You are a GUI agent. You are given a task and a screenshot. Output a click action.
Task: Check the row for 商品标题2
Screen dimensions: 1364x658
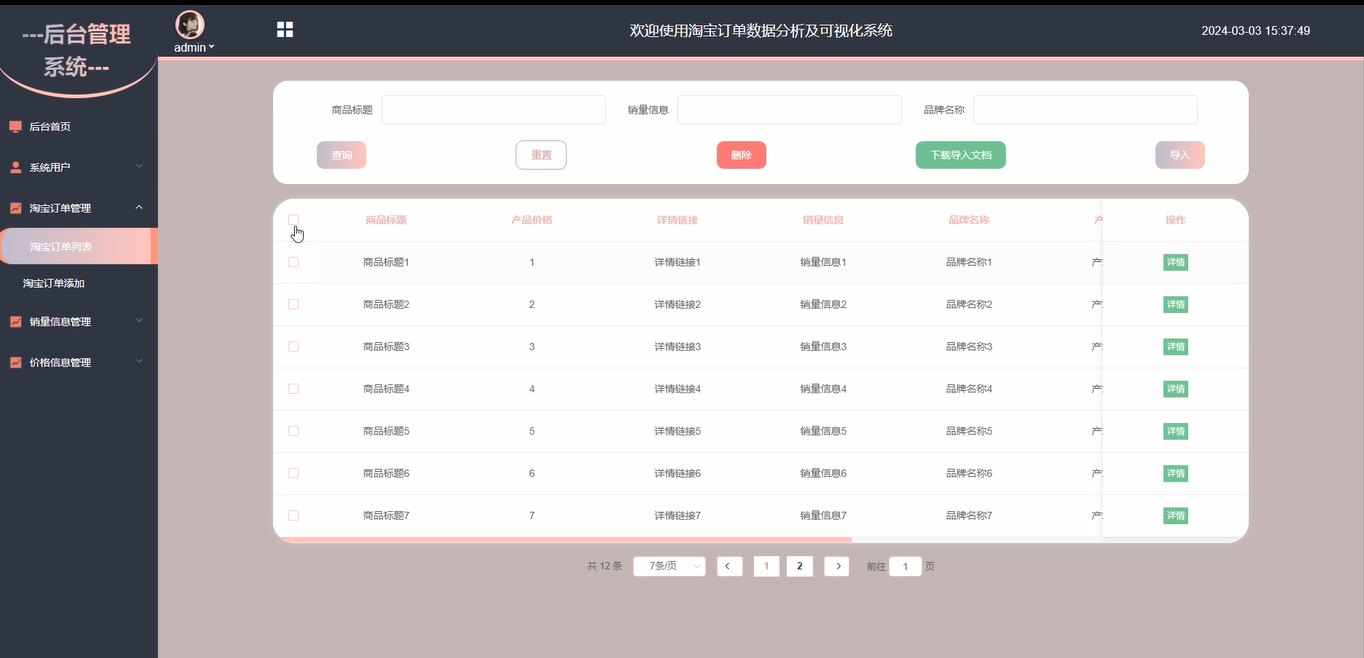[x=293, y=304]
